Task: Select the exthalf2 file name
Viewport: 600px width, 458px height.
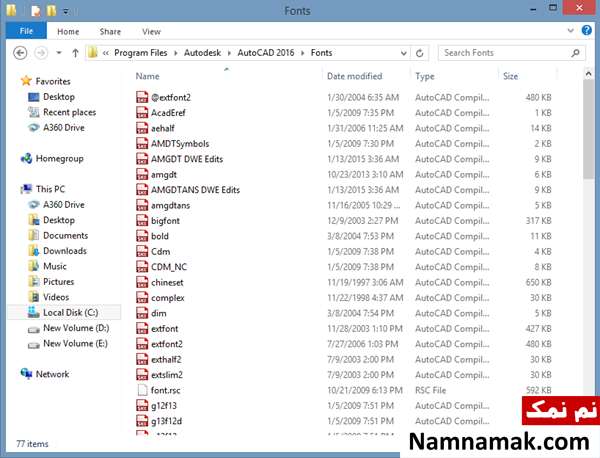Action: 166,359
